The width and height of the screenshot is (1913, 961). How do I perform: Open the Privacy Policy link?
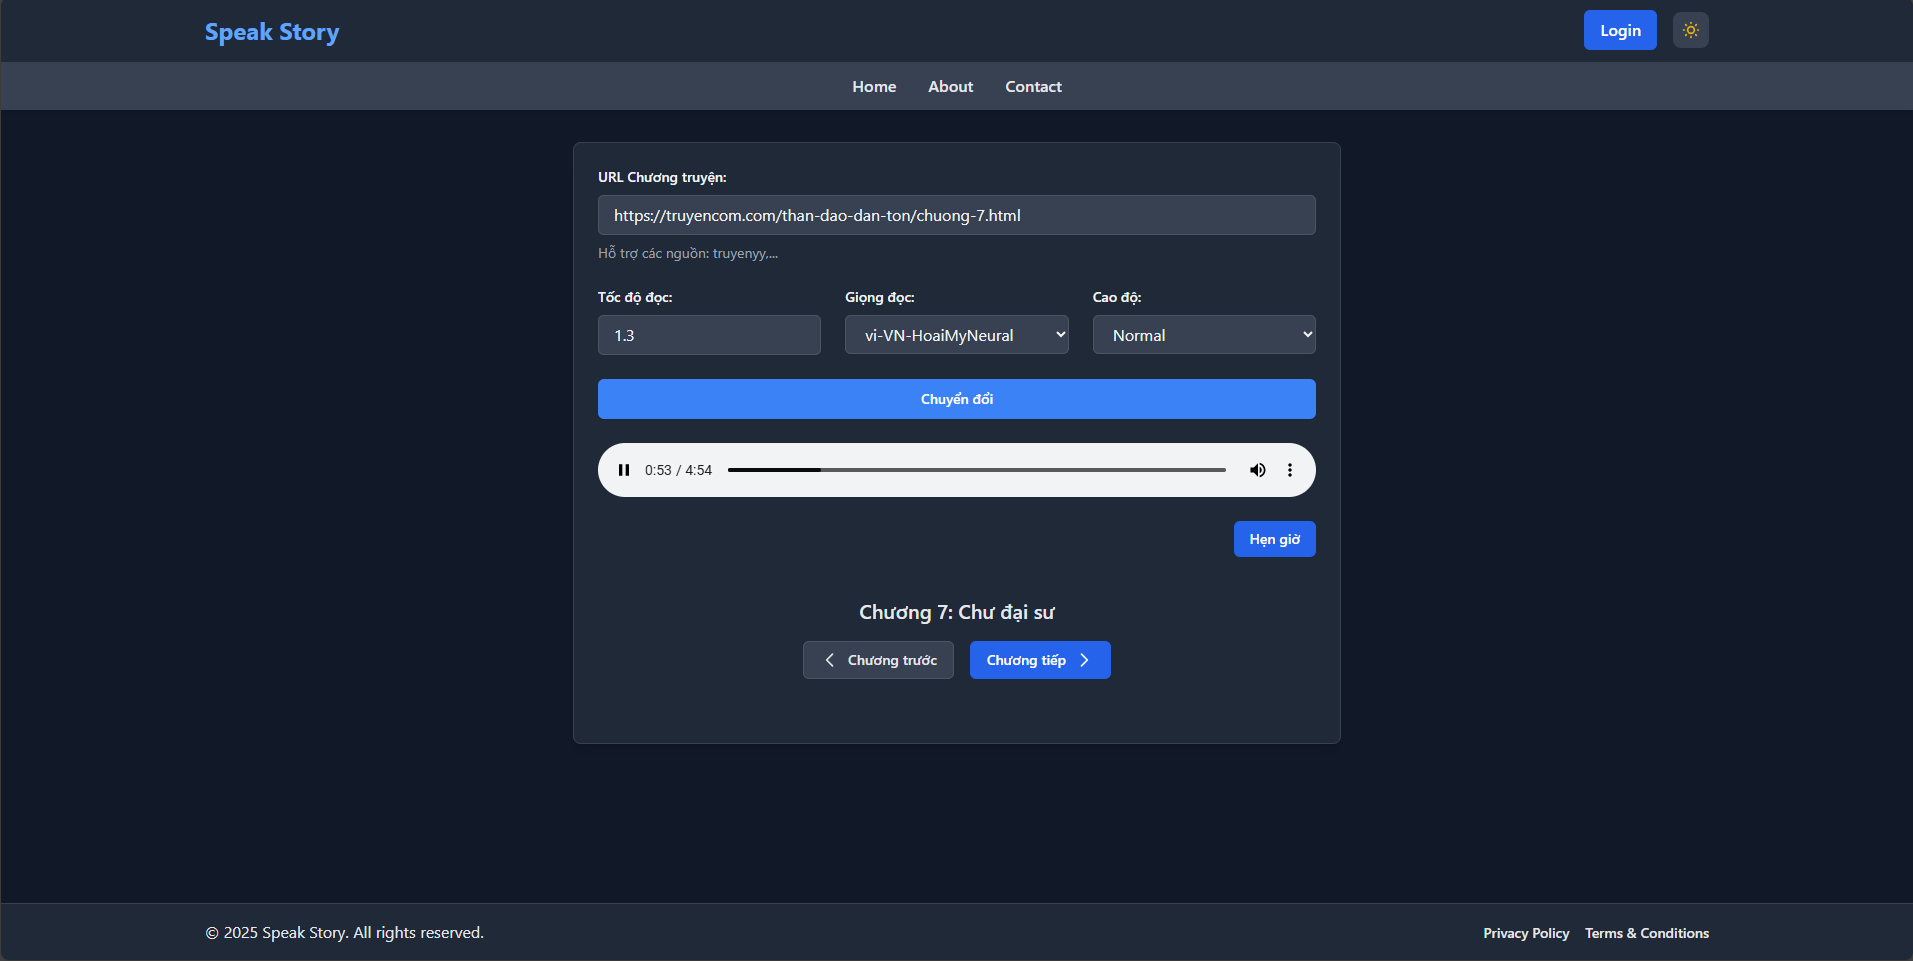coord(1526,933)
